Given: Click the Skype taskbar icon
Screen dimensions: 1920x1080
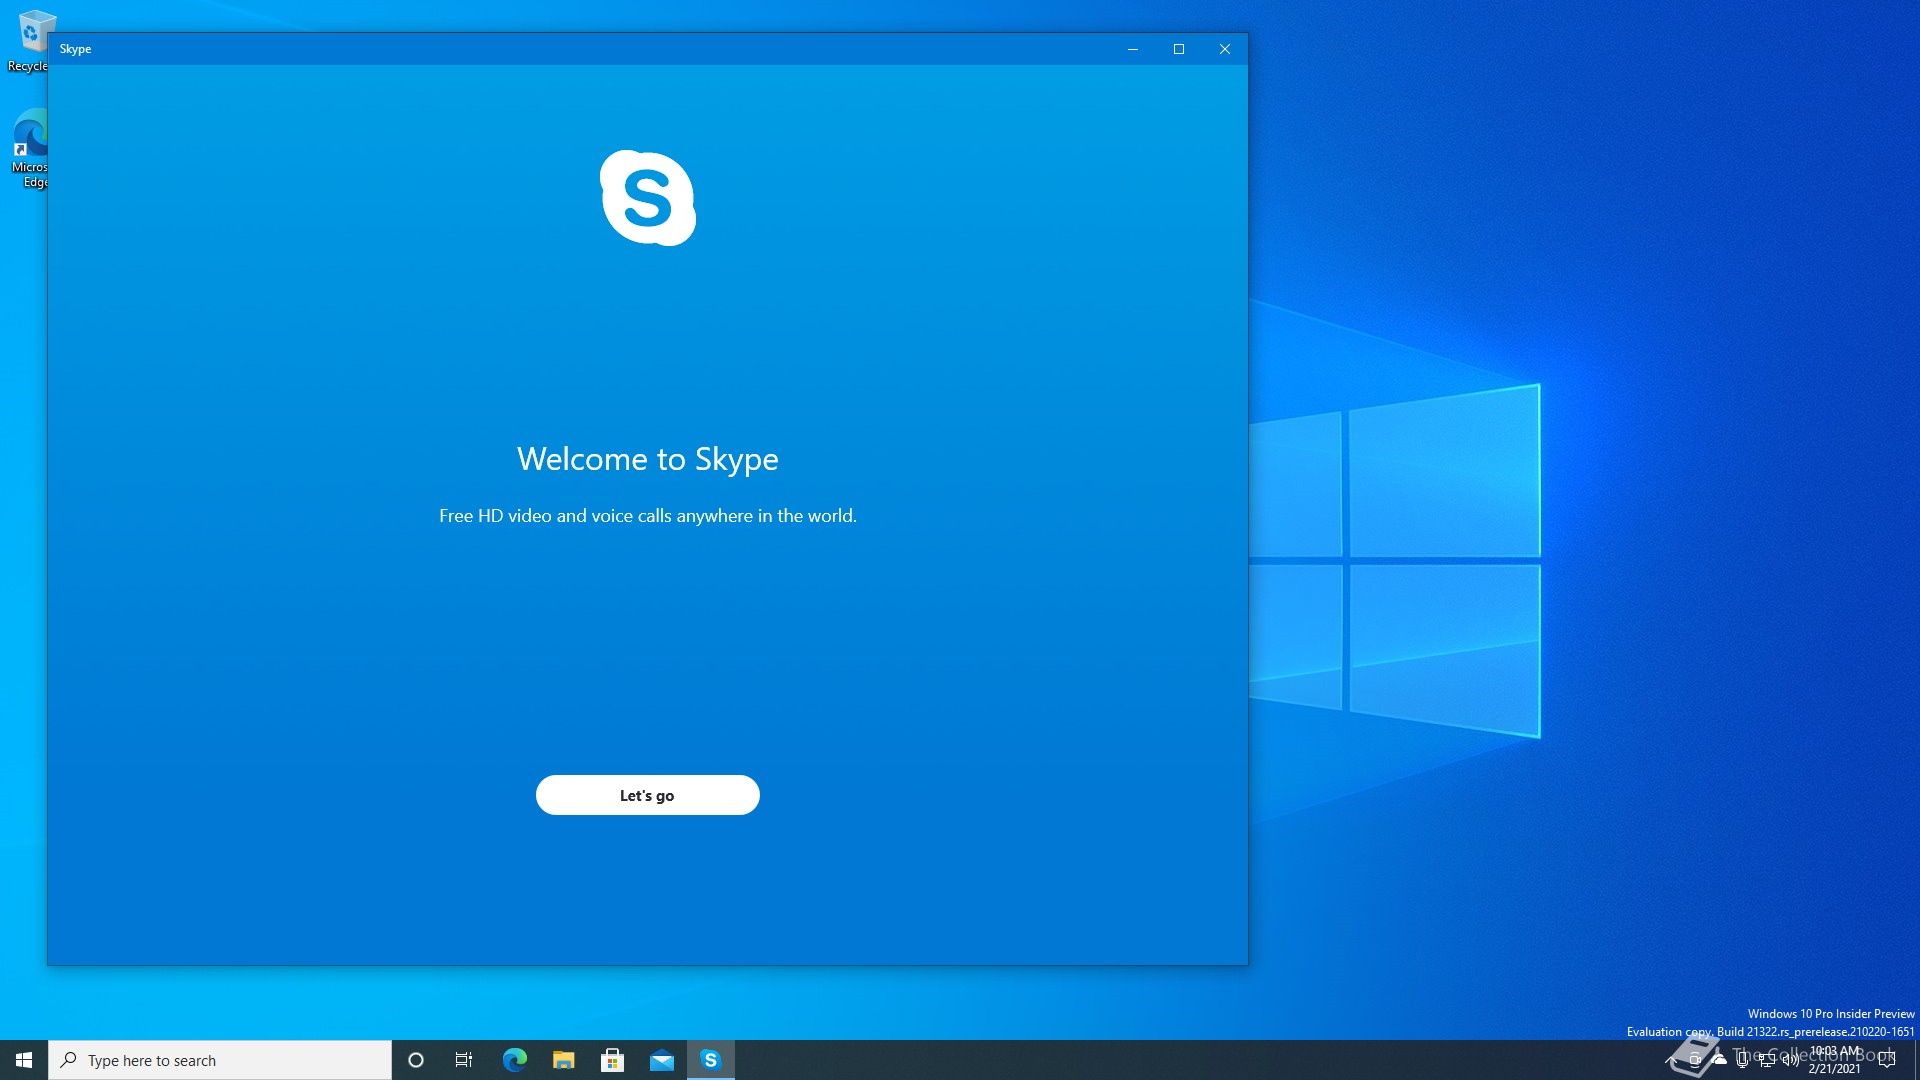Looking at the screenshot, I should pyautogui.click(x=711, y=1060).
